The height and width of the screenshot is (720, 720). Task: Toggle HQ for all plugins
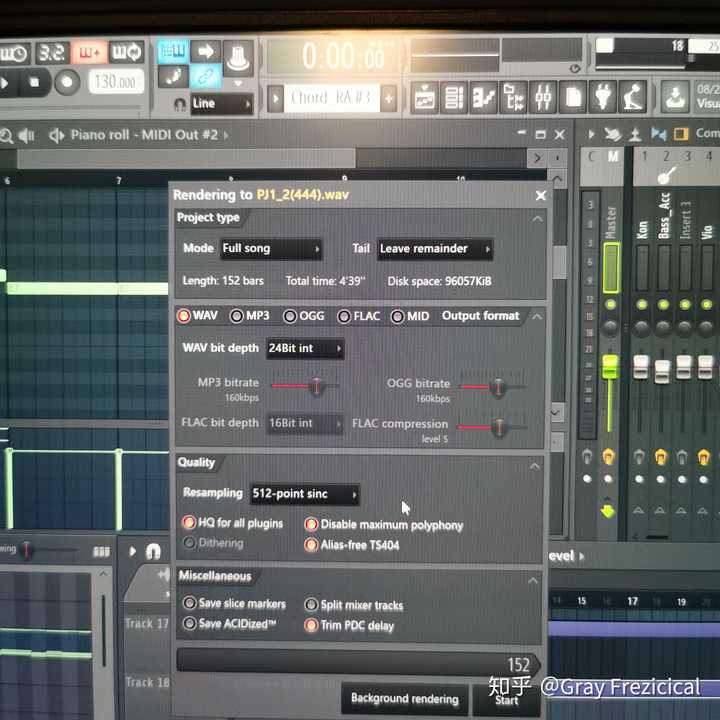pos(233,523)
